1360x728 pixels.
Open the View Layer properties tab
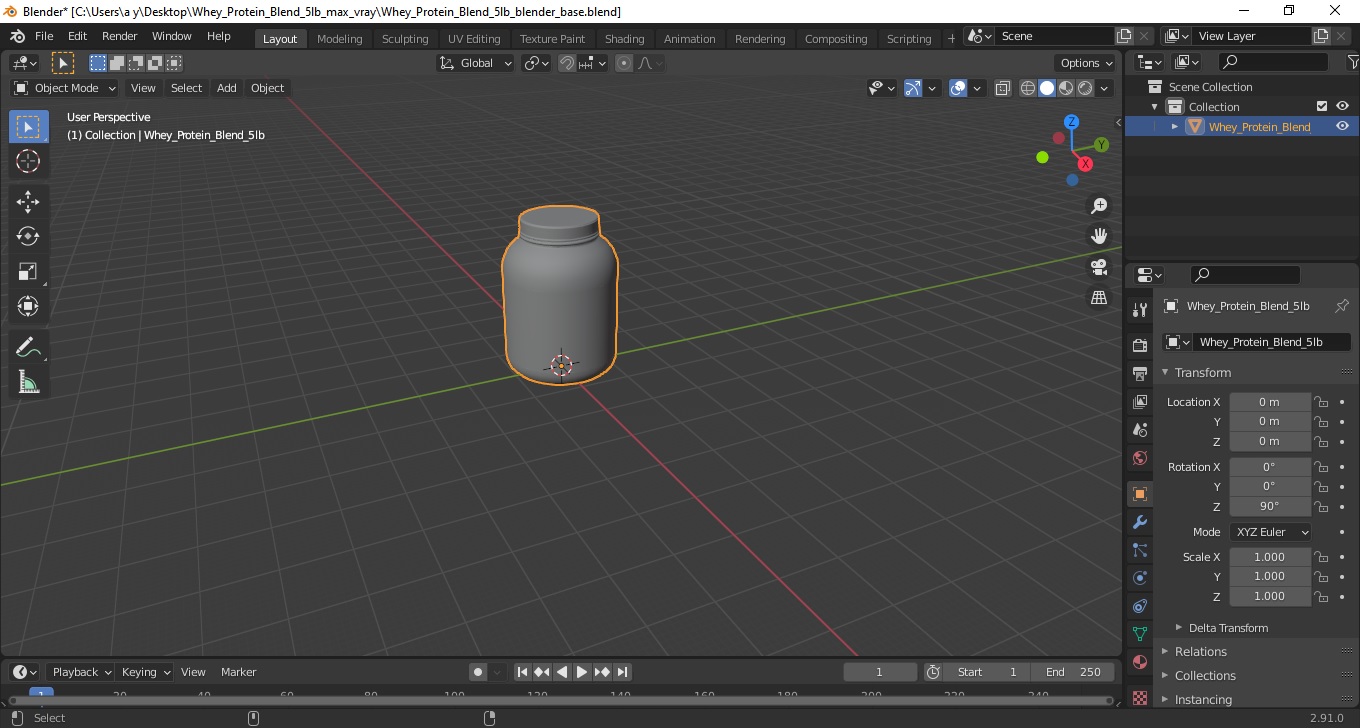click(x=1139, y=402)
